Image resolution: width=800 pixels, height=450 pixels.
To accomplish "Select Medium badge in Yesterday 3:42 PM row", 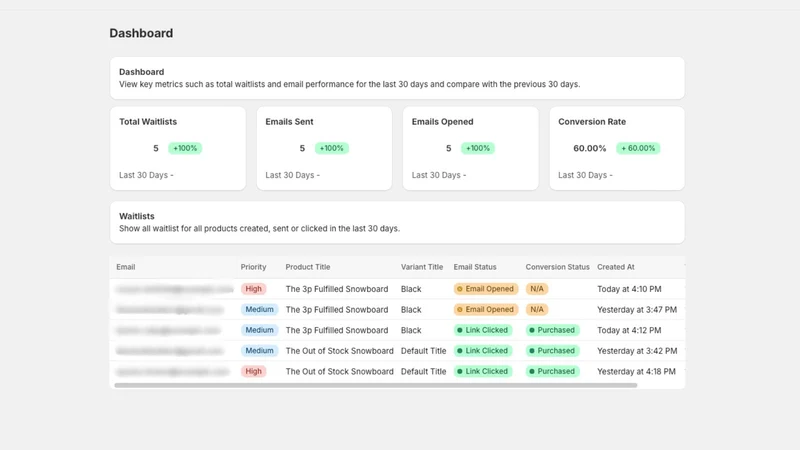I will [259, 351].
